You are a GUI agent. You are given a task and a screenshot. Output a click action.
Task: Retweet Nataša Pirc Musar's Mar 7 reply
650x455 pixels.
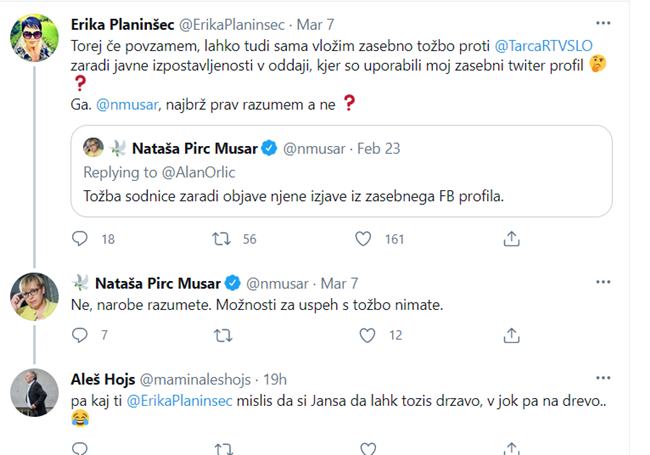[224, 336]
